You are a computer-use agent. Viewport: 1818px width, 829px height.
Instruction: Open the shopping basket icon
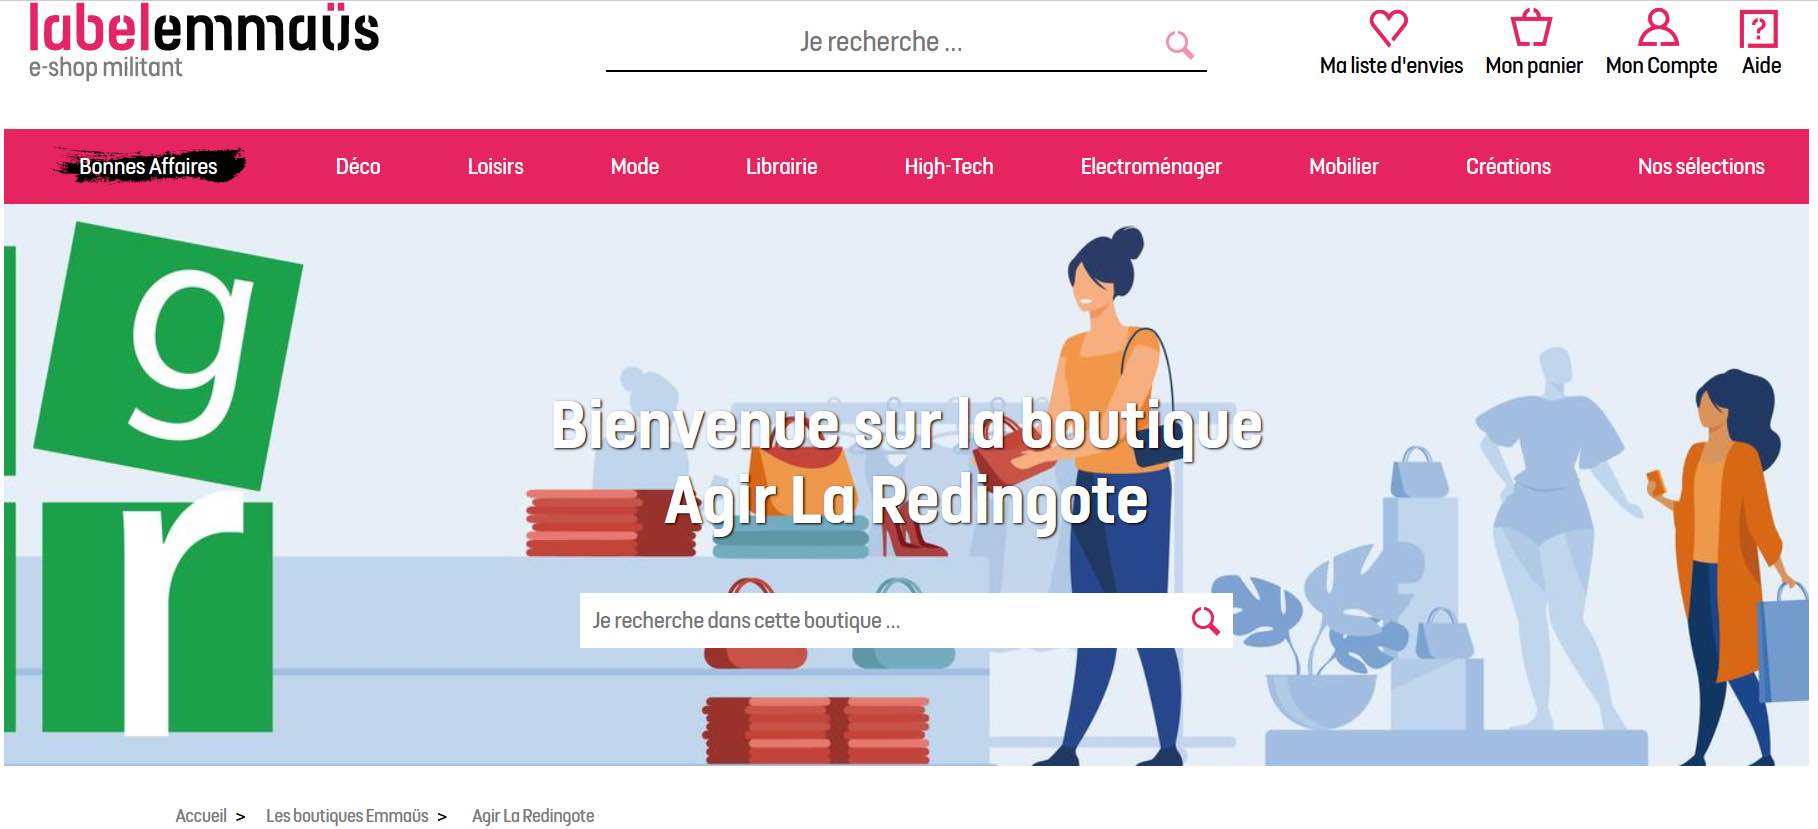1531,28
